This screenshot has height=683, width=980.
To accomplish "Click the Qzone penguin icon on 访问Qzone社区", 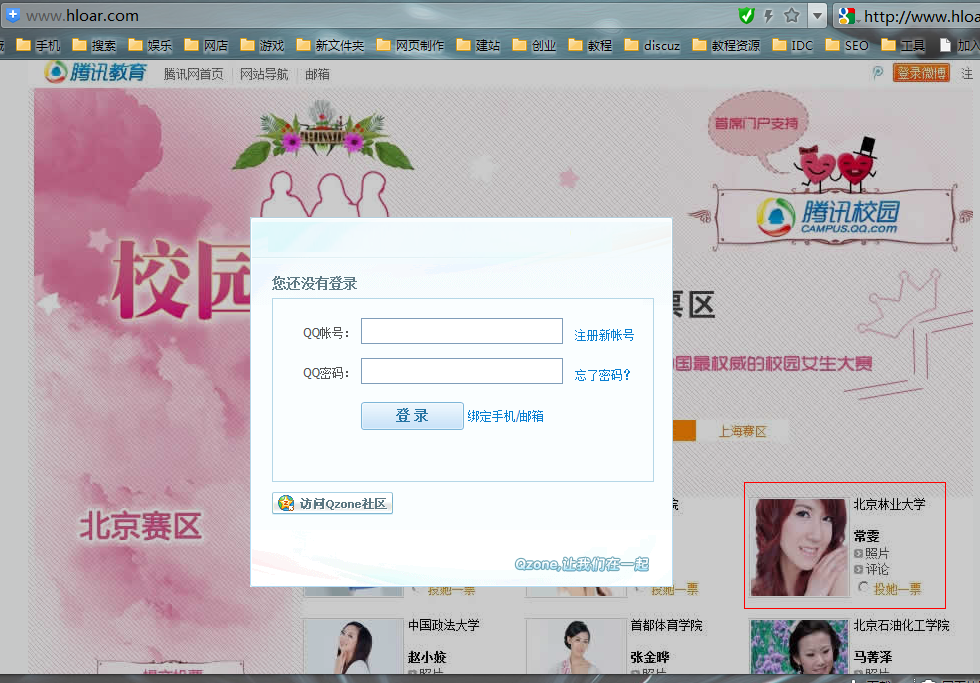I will (285, 503).
